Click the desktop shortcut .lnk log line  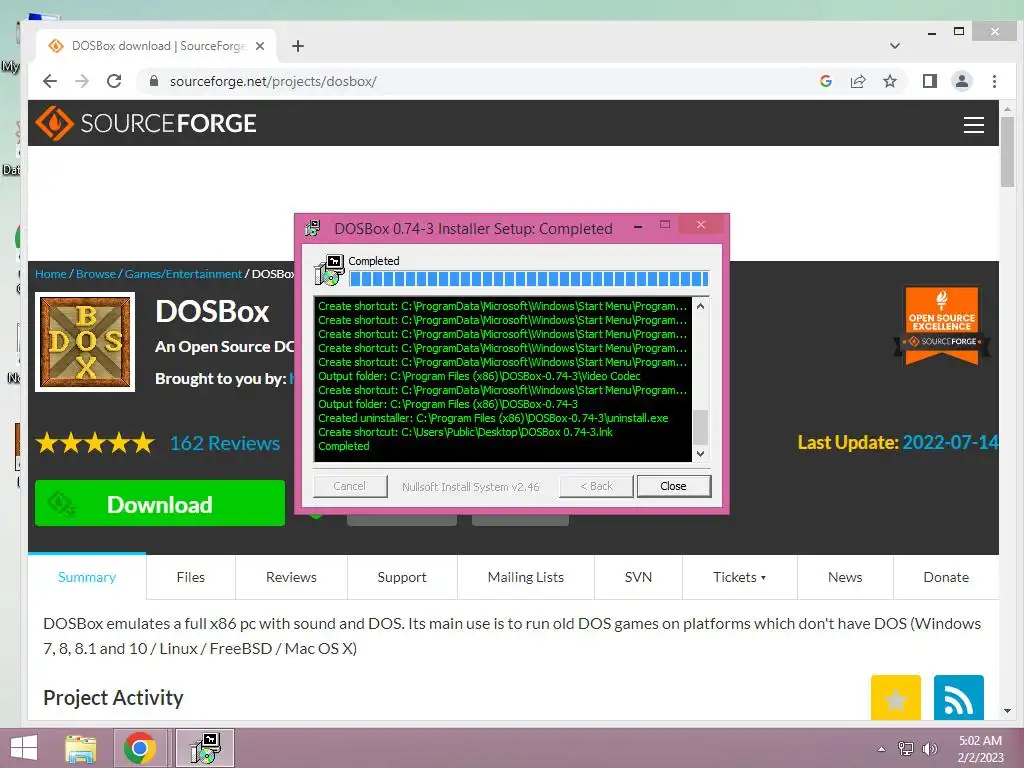point(465,432)
